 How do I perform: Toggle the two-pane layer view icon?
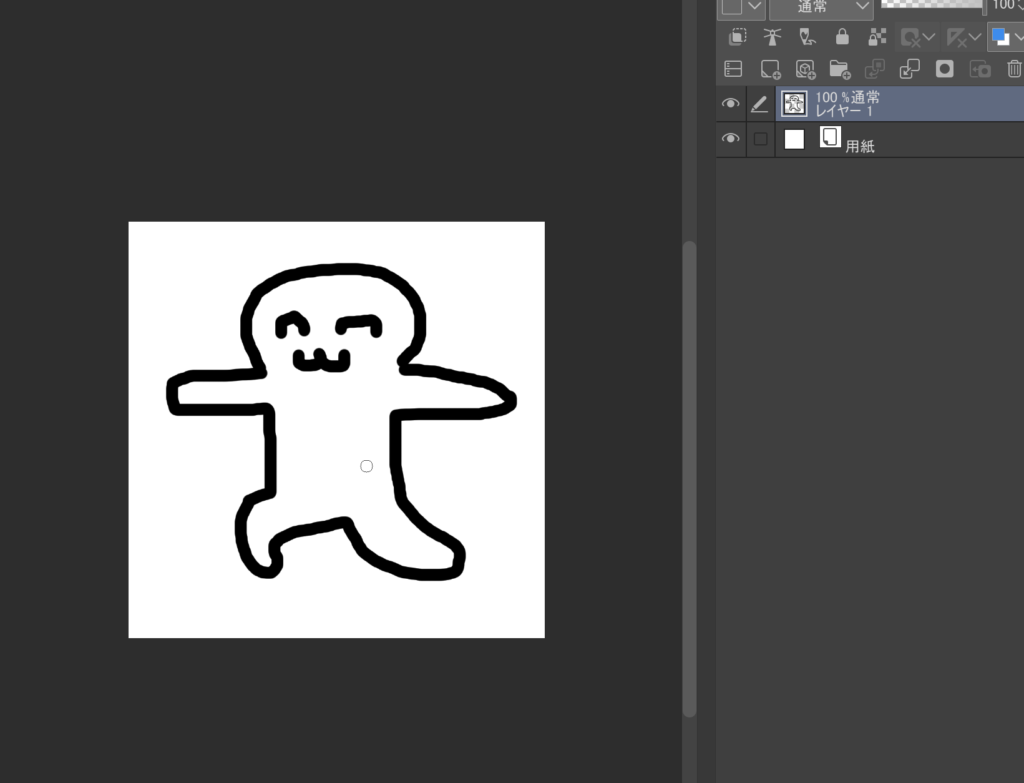pyautogui.click(x=733, y=69)
